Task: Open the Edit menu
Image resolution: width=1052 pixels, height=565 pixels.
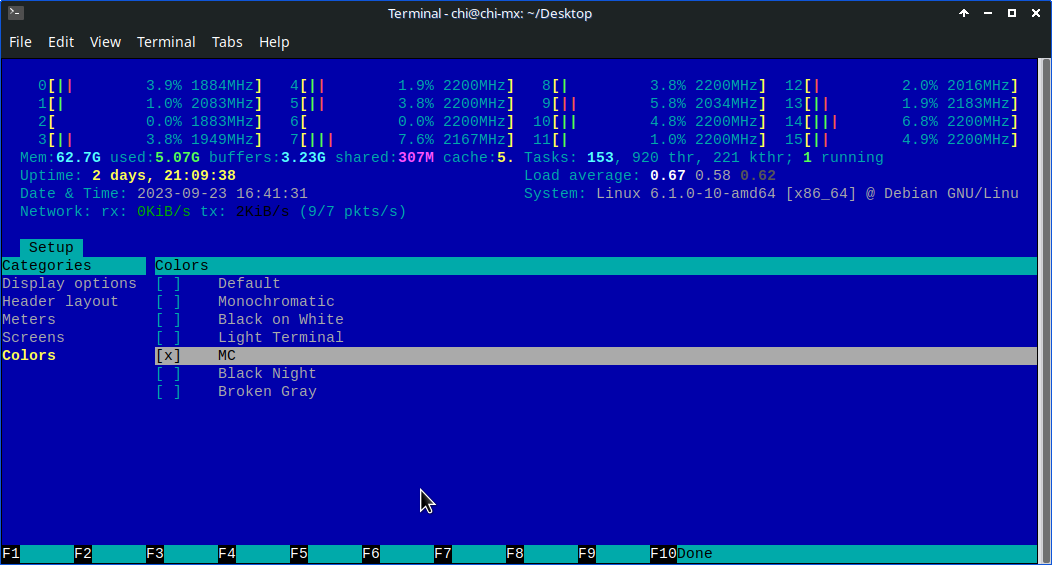Action: coord(60,42)
